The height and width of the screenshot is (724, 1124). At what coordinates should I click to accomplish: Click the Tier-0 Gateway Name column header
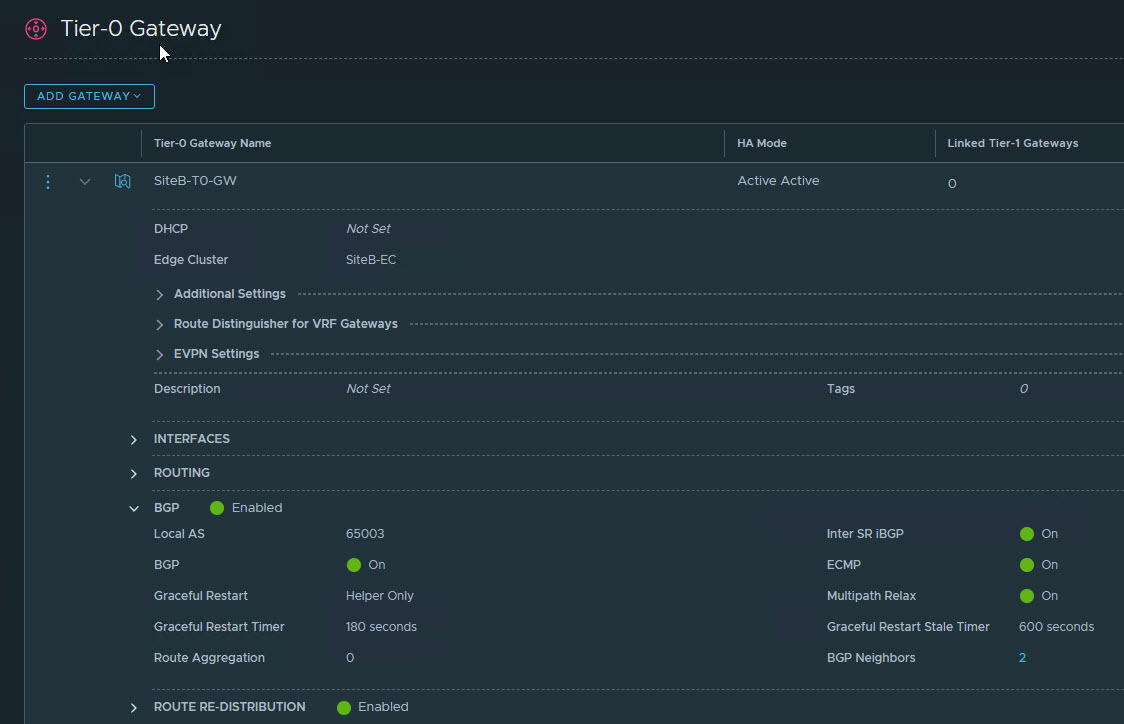[x=212, y=143]
